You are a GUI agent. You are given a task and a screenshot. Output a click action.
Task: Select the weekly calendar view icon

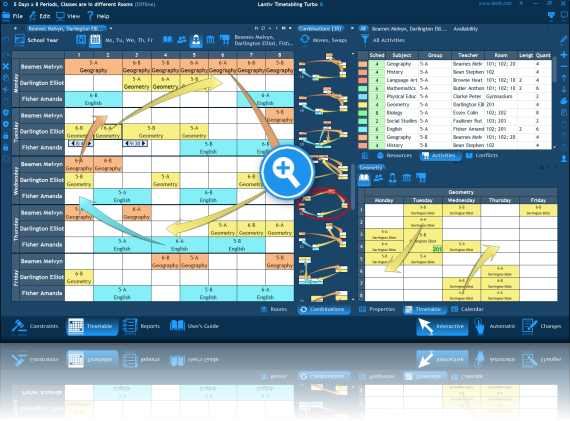coord(95,40)
